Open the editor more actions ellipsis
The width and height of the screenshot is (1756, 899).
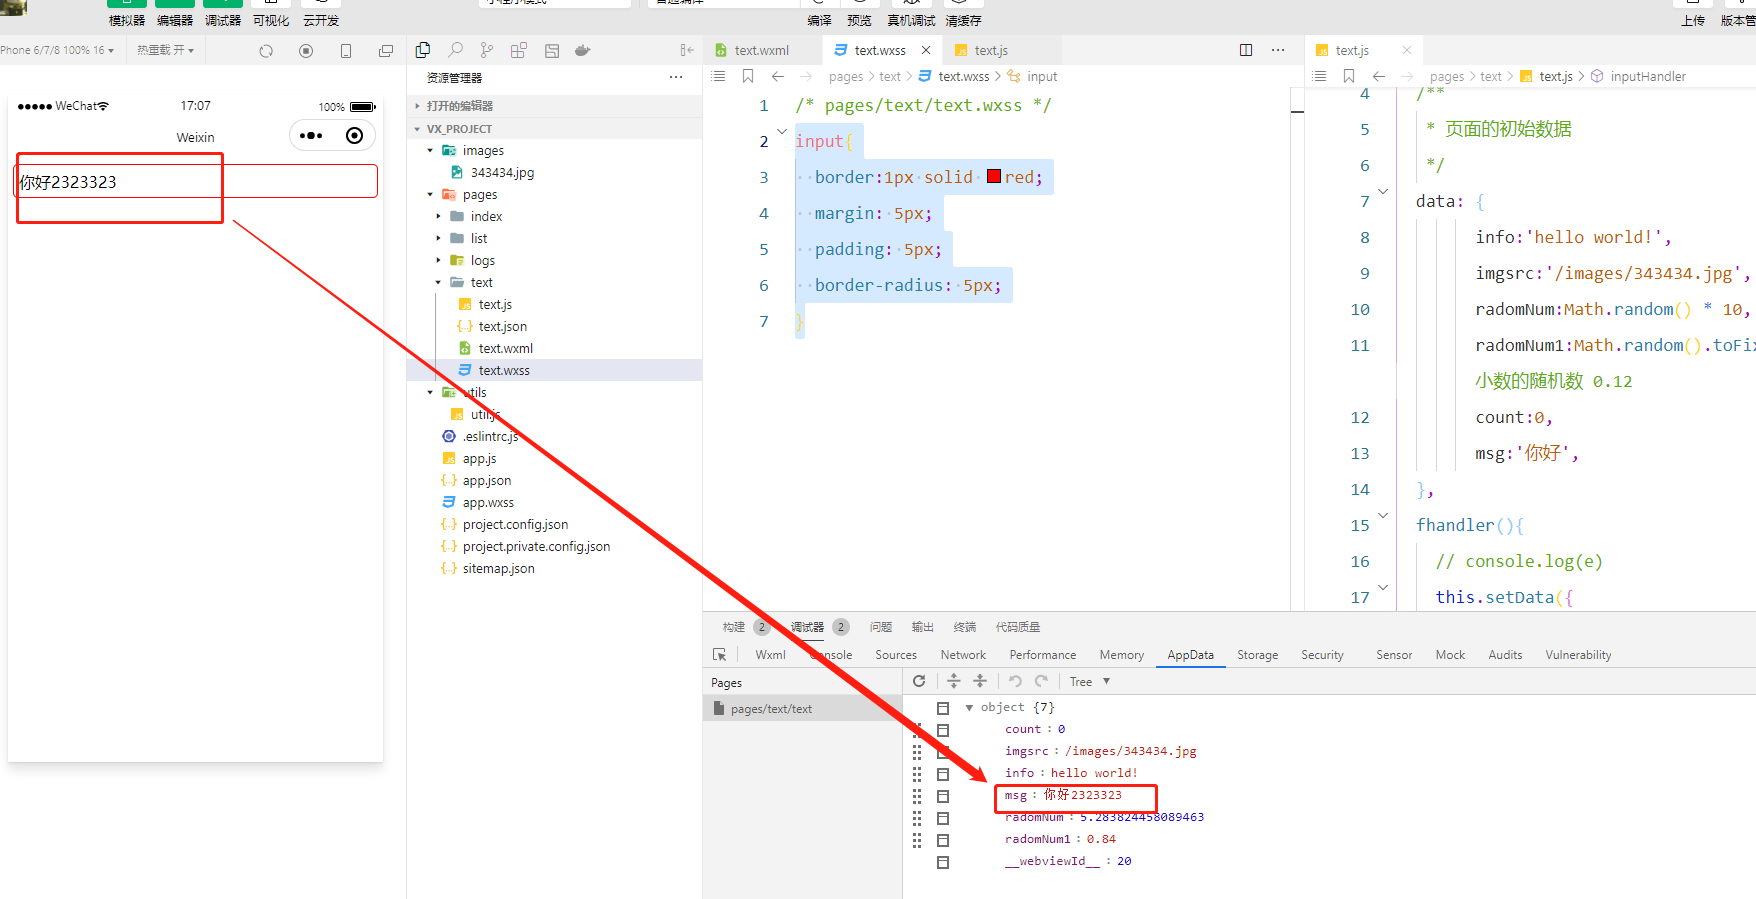coord(1278,50)
